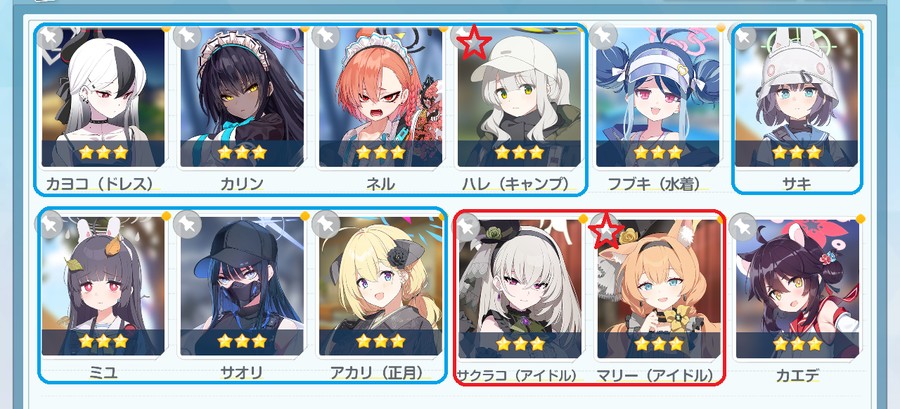Screen dimensions: 900x409
Task: Click the カリン name label
Action: (x=242, y=183)
